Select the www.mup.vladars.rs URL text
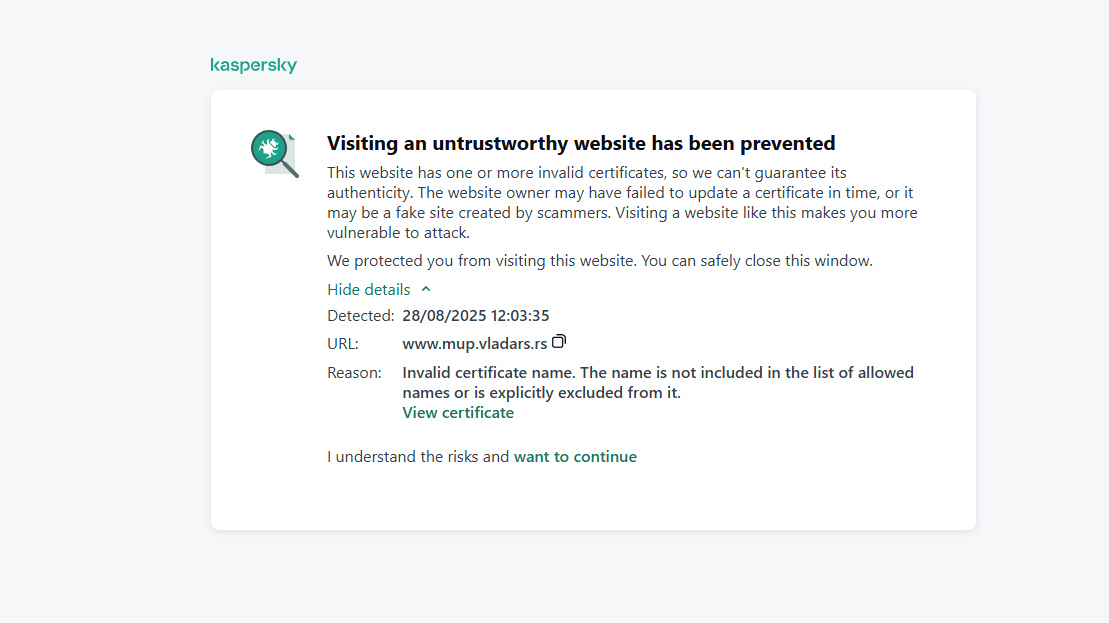 (x=474, y=344)
